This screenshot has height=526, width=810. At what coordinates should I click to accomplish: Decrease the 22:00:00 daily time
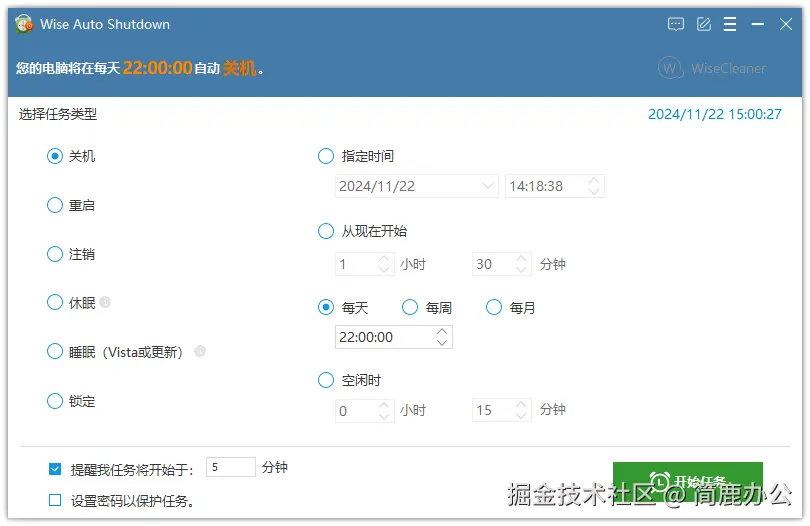pos(442,343)
